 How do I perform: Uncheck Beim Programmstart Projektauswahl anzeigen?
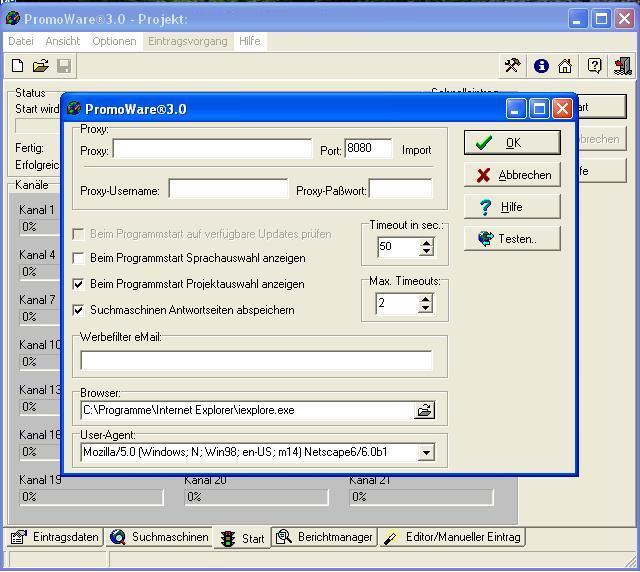pos(78,284)
